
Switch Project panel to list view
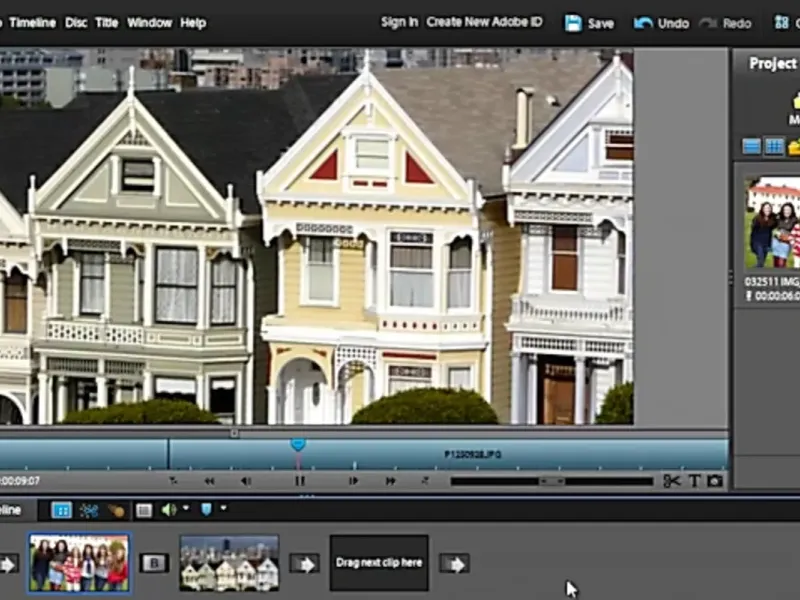752,147
